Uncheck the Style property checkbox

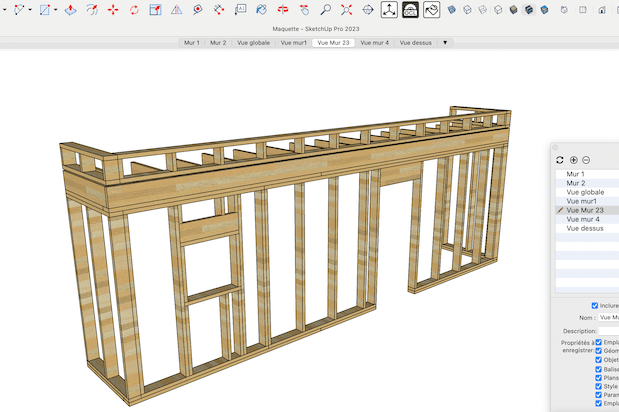pos(599,386)
